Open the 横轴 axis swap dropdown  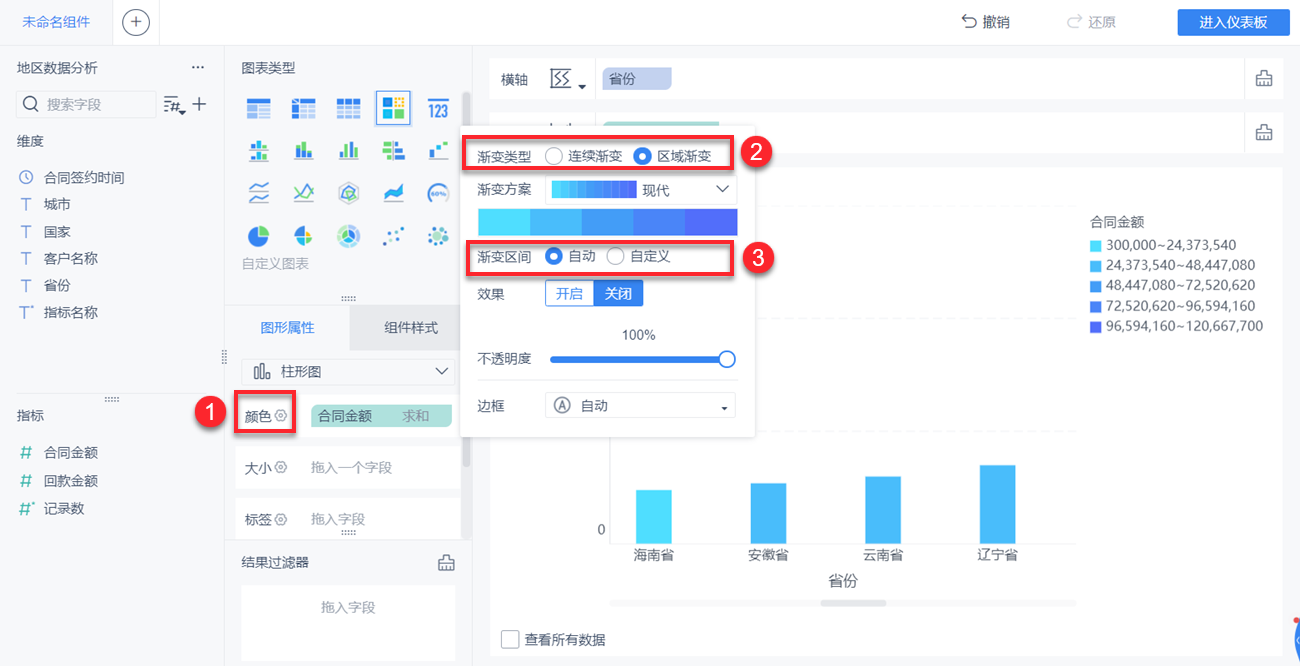coord(567,79)
